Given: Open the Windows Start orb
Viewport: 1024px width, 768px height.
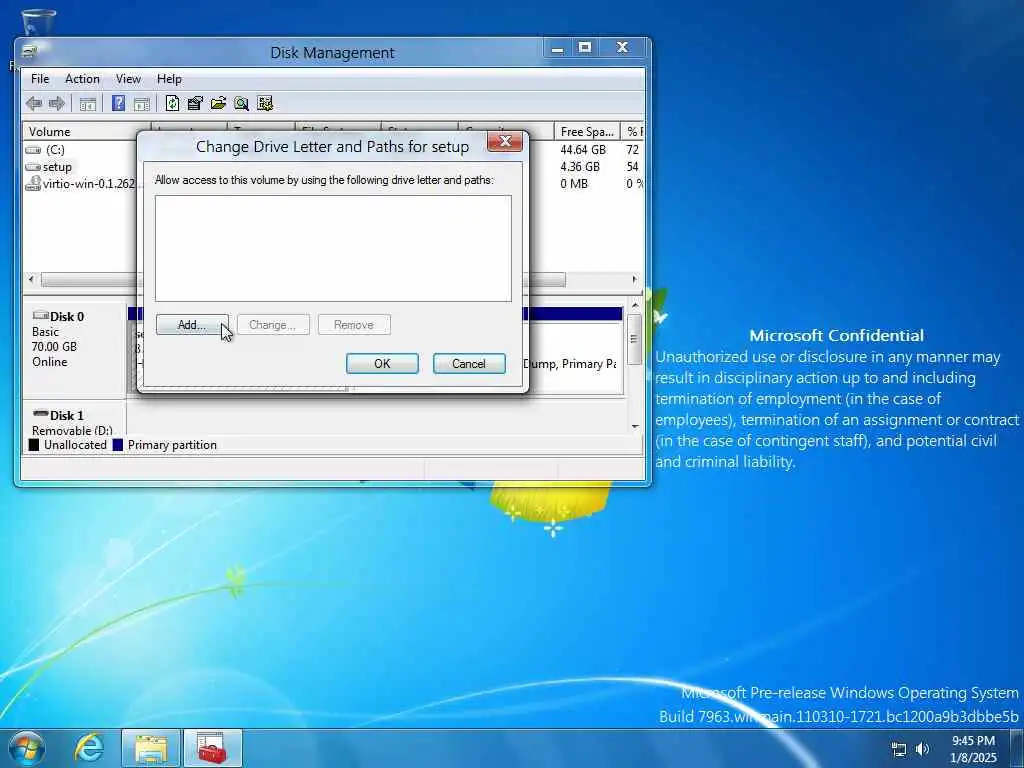Looking at the screenshot, I should [27, 748].
